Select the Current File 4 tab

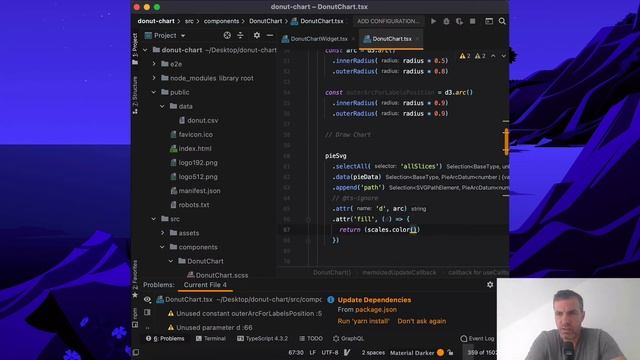205,285
